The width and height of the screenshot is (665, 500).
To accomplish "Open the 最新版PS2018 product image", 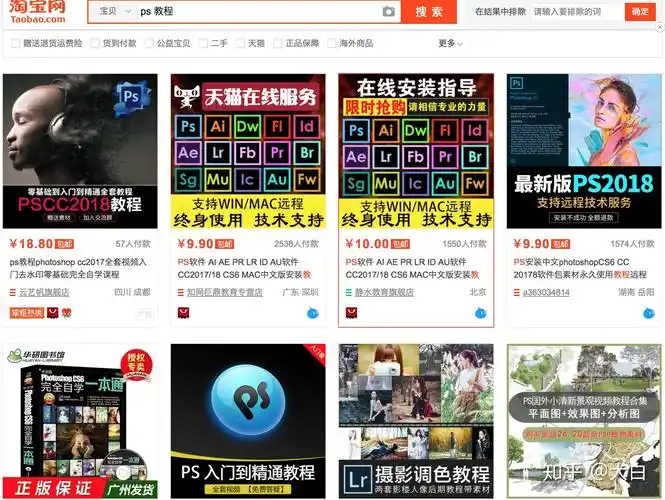I will click(584, 151).
